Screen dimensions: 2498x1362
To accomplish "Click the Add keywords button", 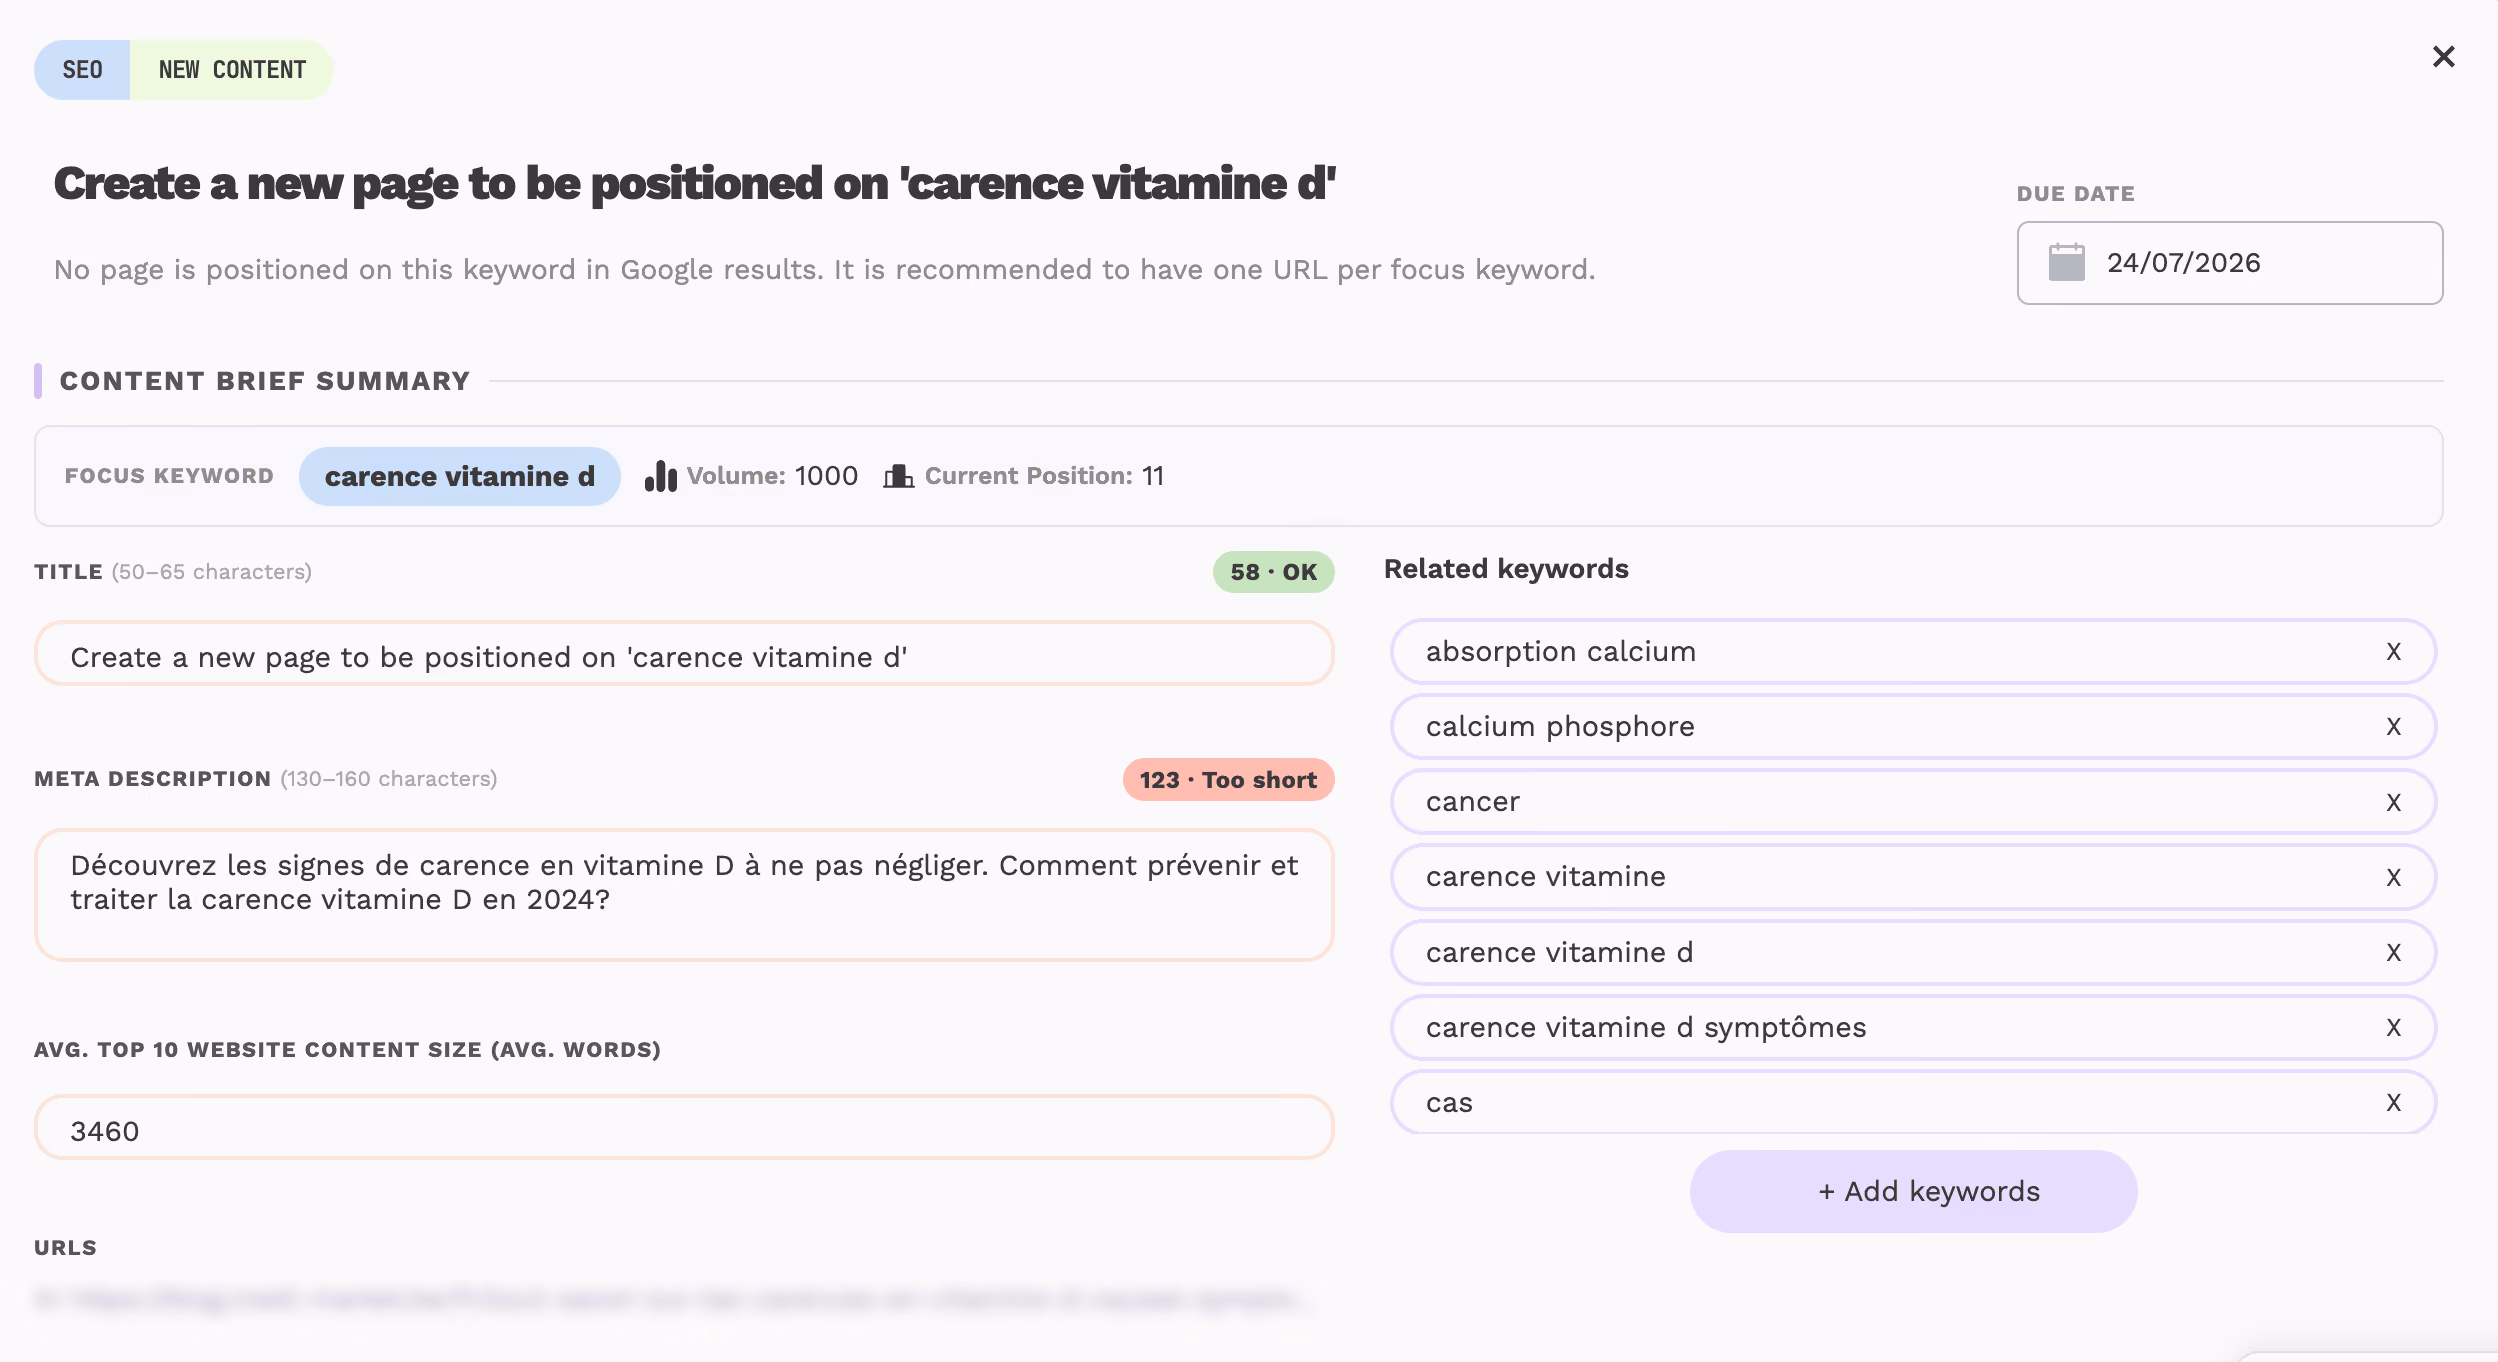I will click(x=1913, y=1191).
